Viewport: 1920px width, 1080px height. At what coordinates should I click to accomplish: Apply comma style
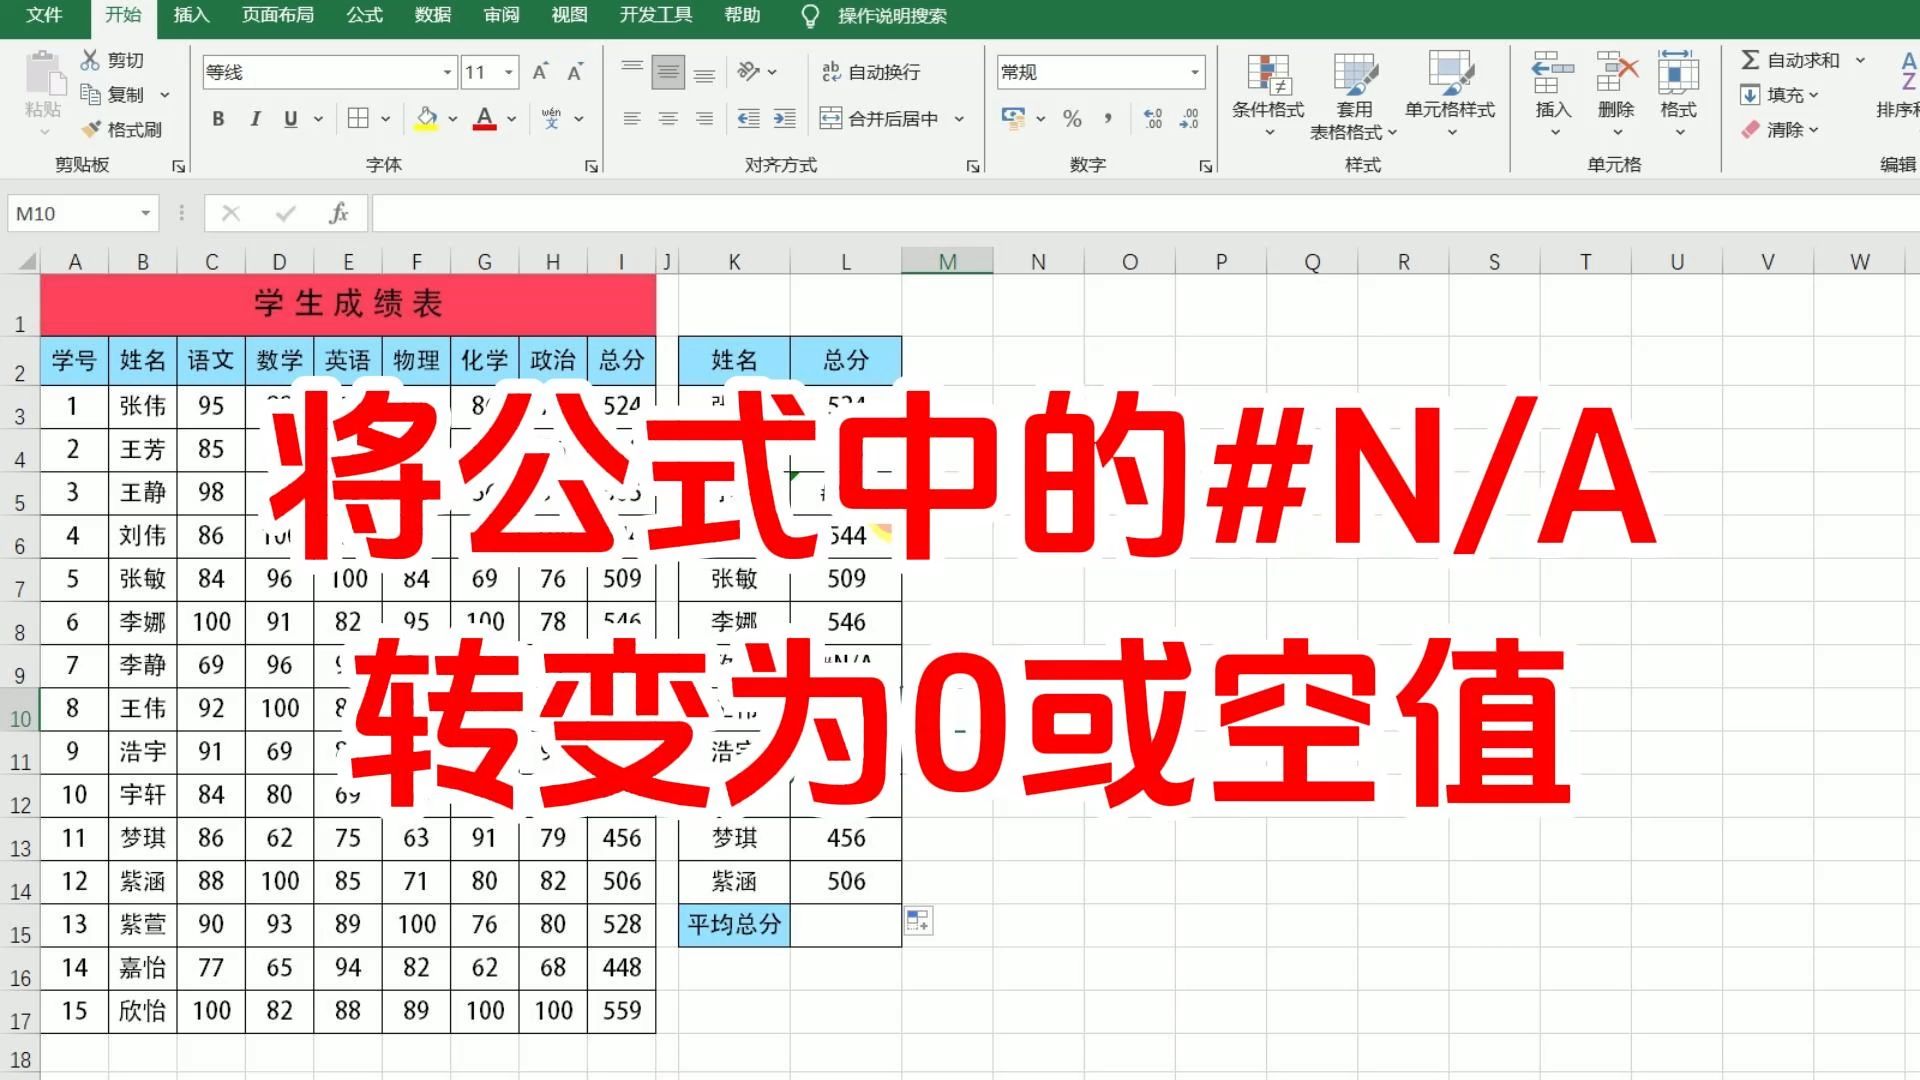tap(1108, 118)
